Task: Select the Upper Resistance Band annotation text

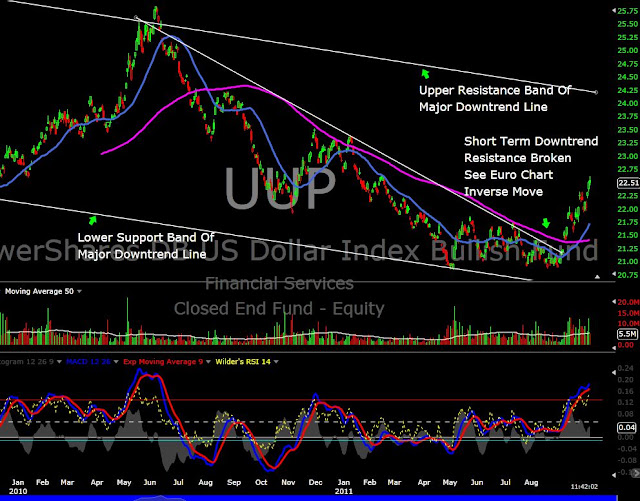Action: (495, 98)
